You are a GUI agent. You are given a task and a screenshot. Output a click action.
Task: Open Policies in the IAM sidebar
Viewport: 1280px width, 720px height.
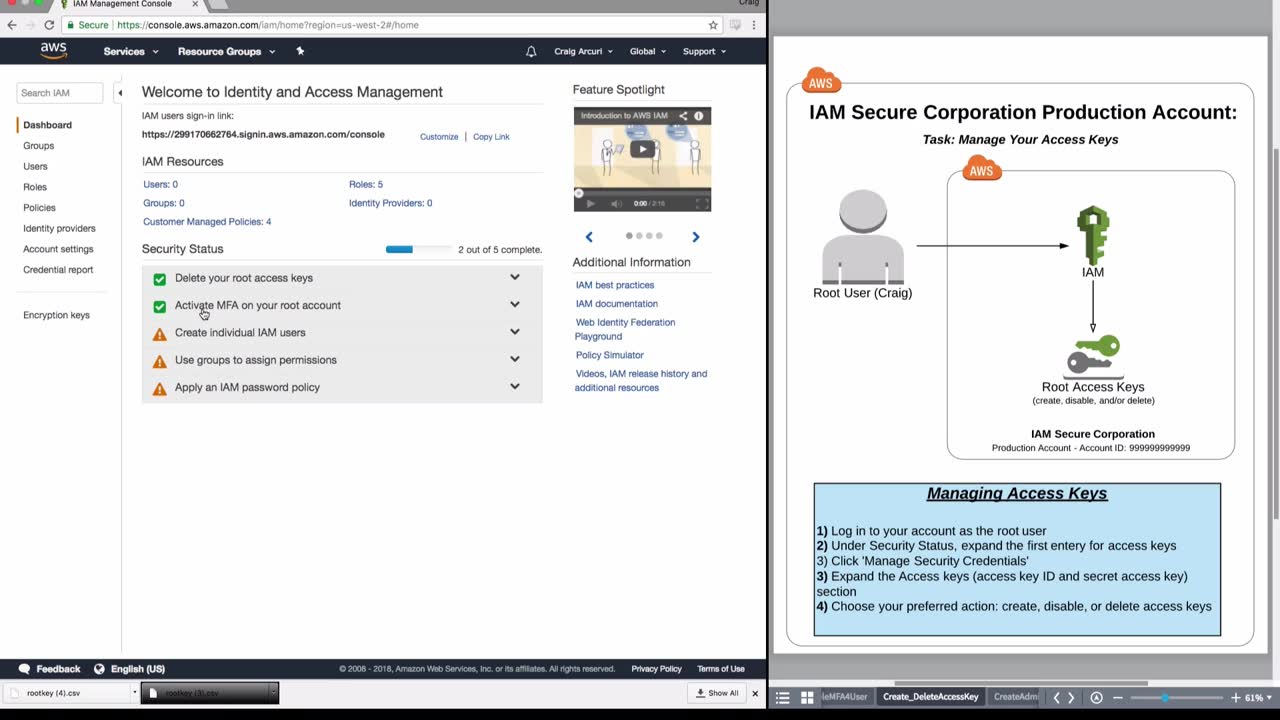pyautogui.click(x=39, y=208)
